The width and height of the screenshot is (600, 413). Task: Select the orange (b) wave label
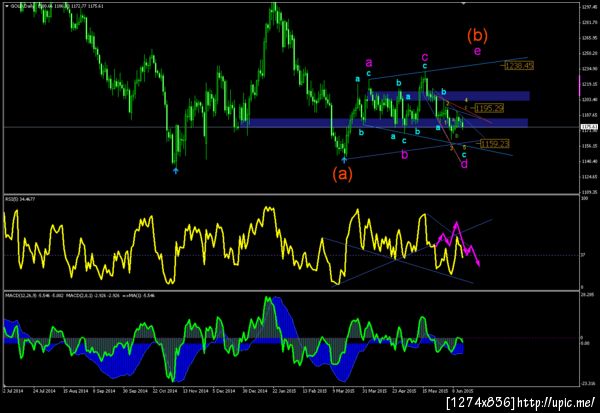[x=477, y=35]
